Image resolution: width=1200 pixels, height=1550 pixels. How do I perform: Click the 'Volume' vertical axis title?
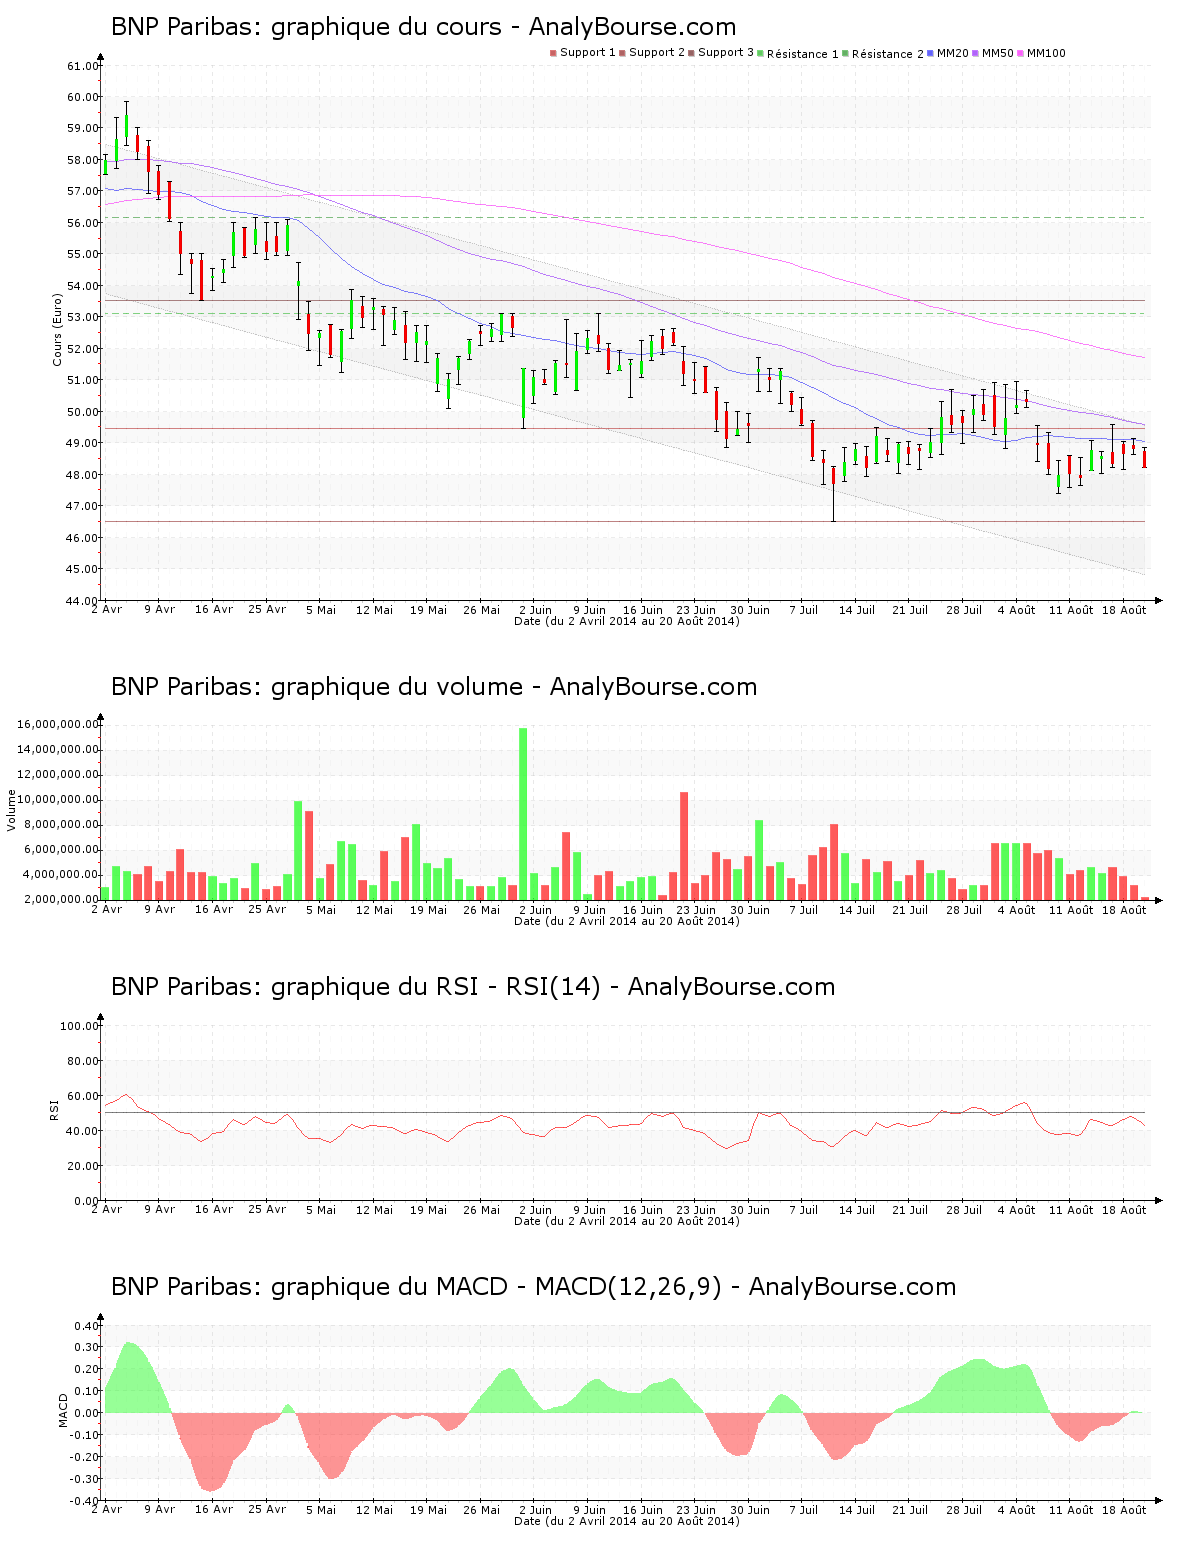click(12, 810)
